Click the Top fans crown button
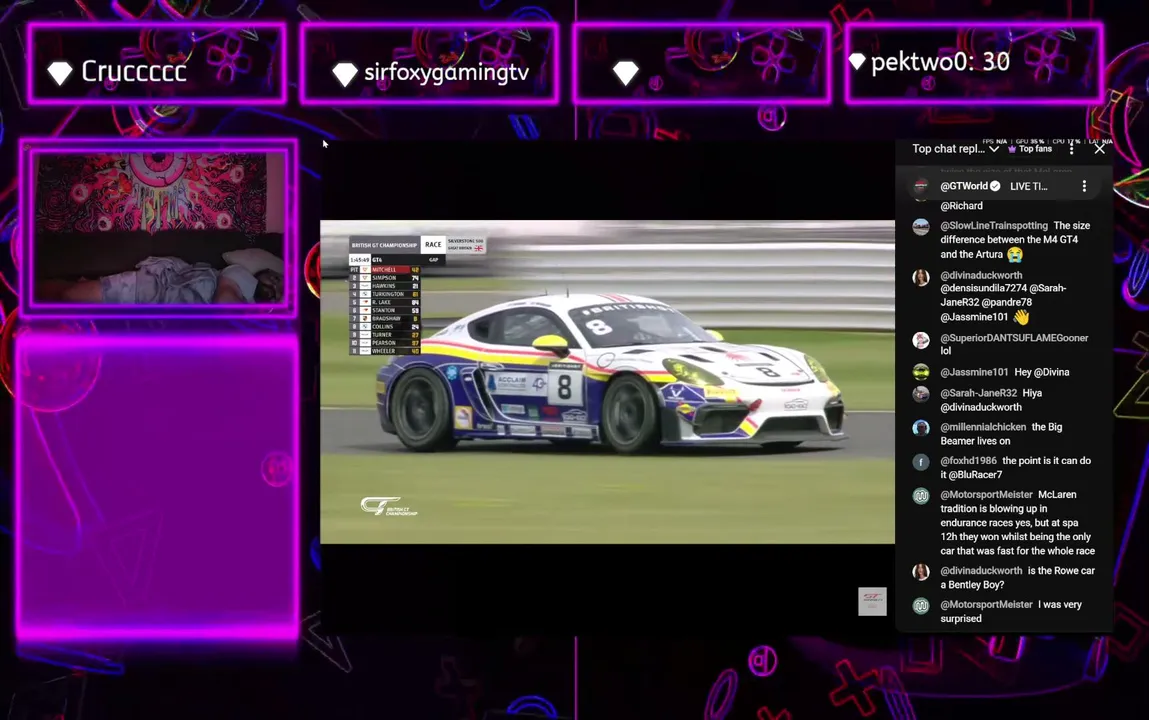The width and height of the screenshot is (1149, 720). tap(1030, 149)
